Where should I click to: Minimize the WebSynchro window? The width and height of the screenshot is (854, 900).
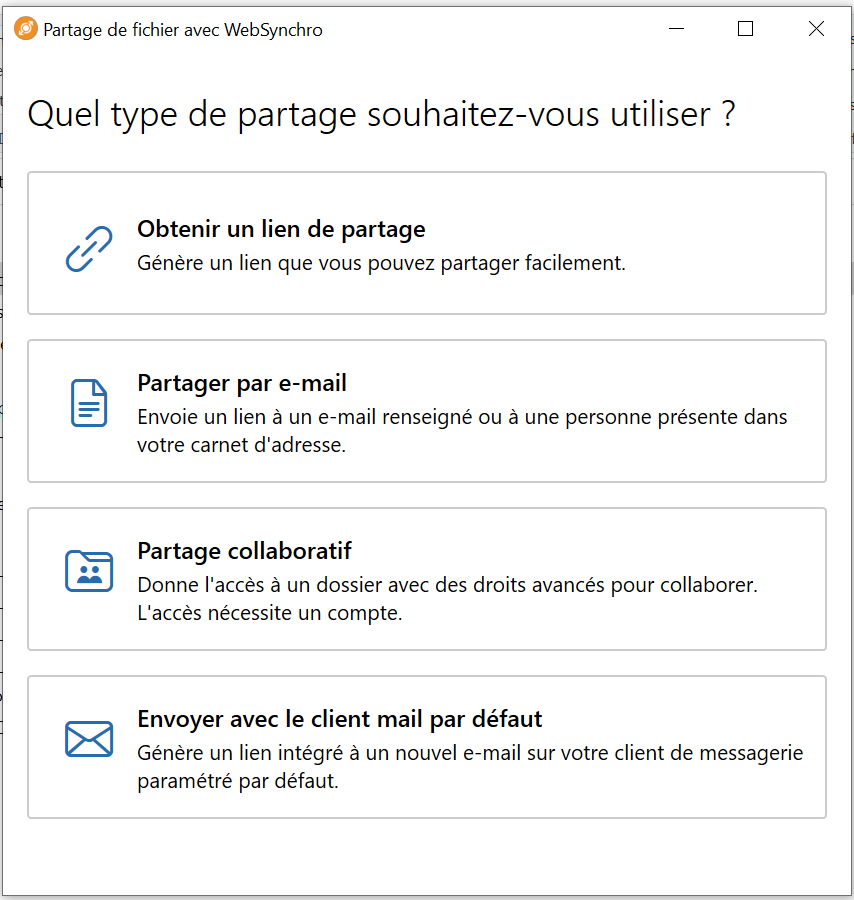pyautogui.click(x=677, y=29)
